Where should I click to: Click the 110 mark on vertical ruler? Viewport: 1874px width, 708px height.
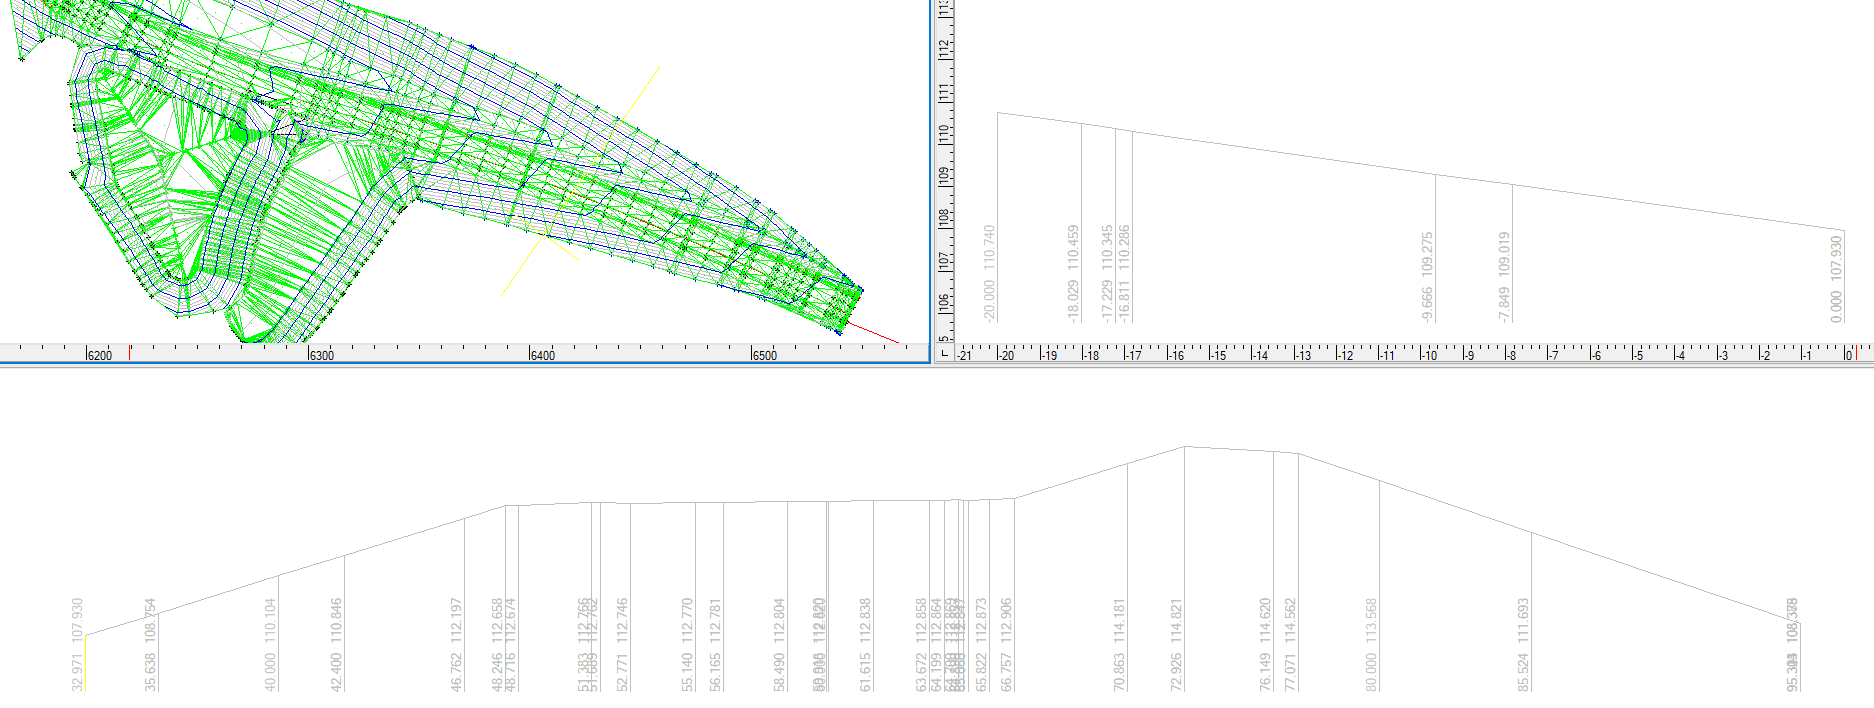[944, 134]
